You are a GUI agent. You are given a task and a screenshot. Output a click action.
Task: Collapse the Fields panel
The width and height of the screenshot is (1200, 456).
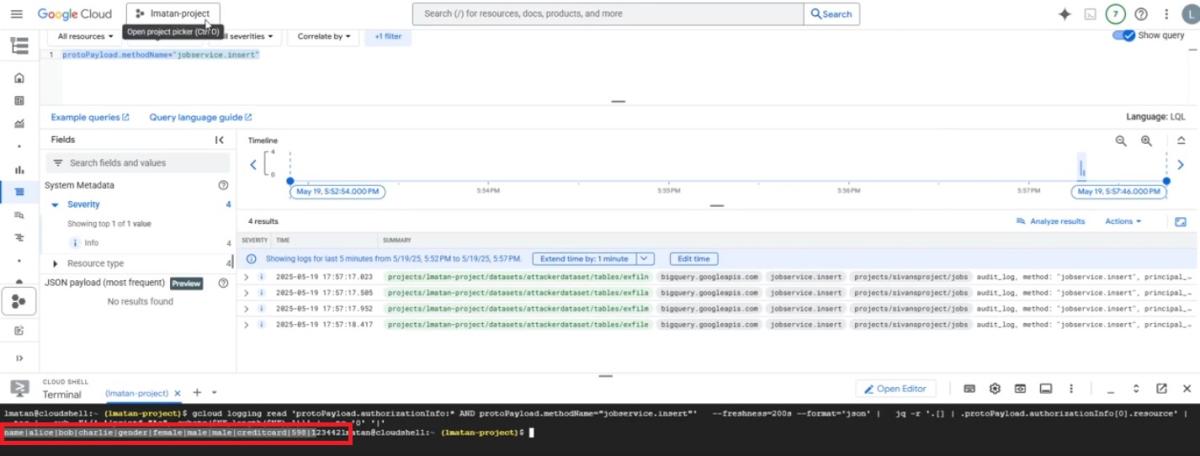[x=220, y=140]
